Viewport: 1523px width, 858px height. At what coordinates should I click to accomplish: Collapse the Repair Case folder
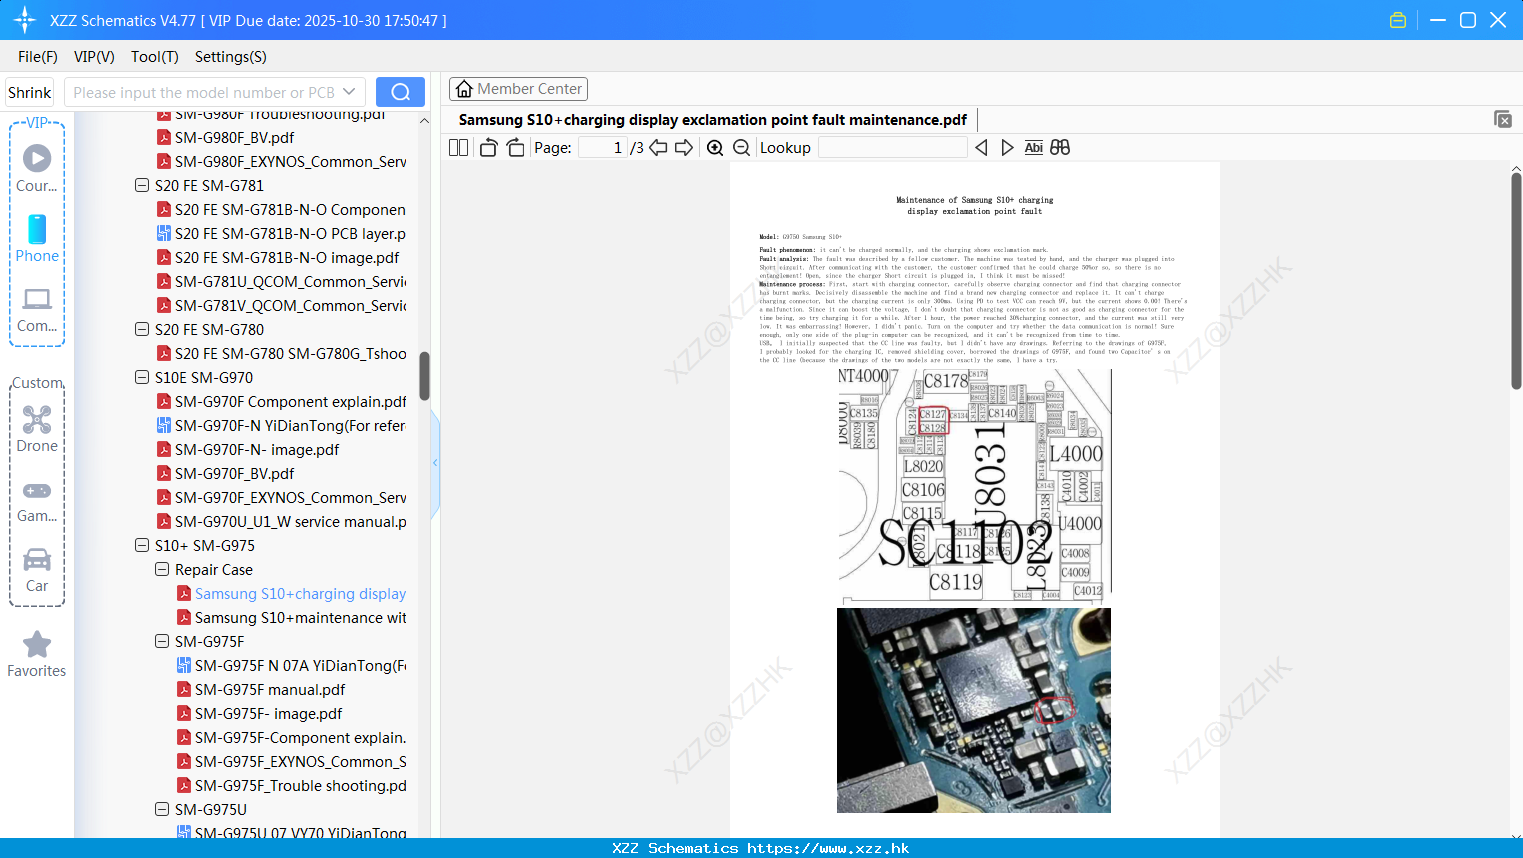[x=162, y=569]
